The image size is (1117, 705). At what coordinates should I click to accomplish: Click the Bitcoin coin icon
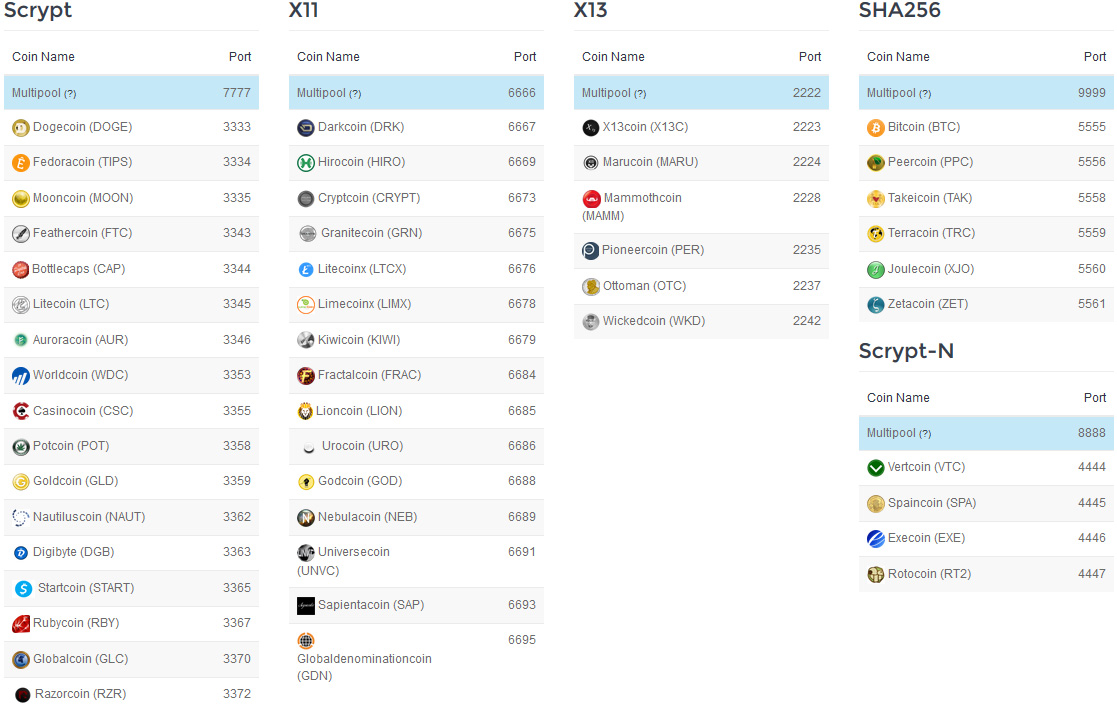(875, 128)
